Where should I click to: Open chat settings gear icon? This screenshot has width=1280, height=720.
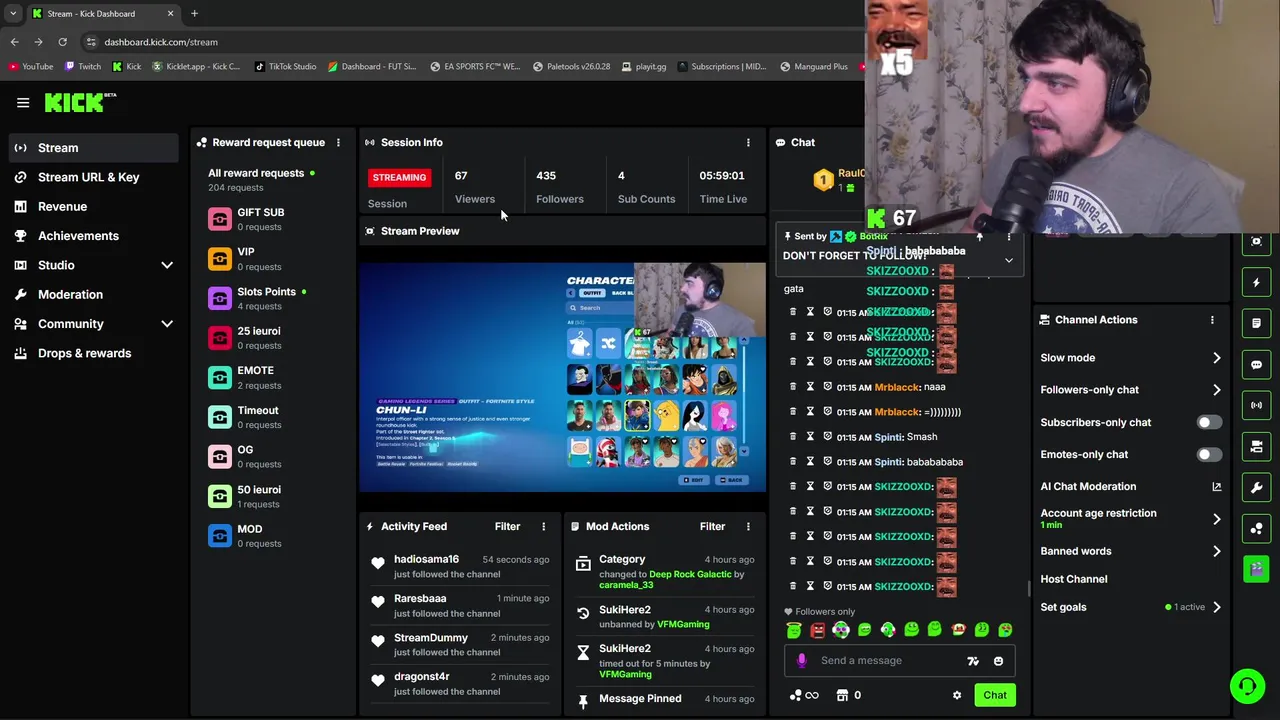tap(957, 695)
